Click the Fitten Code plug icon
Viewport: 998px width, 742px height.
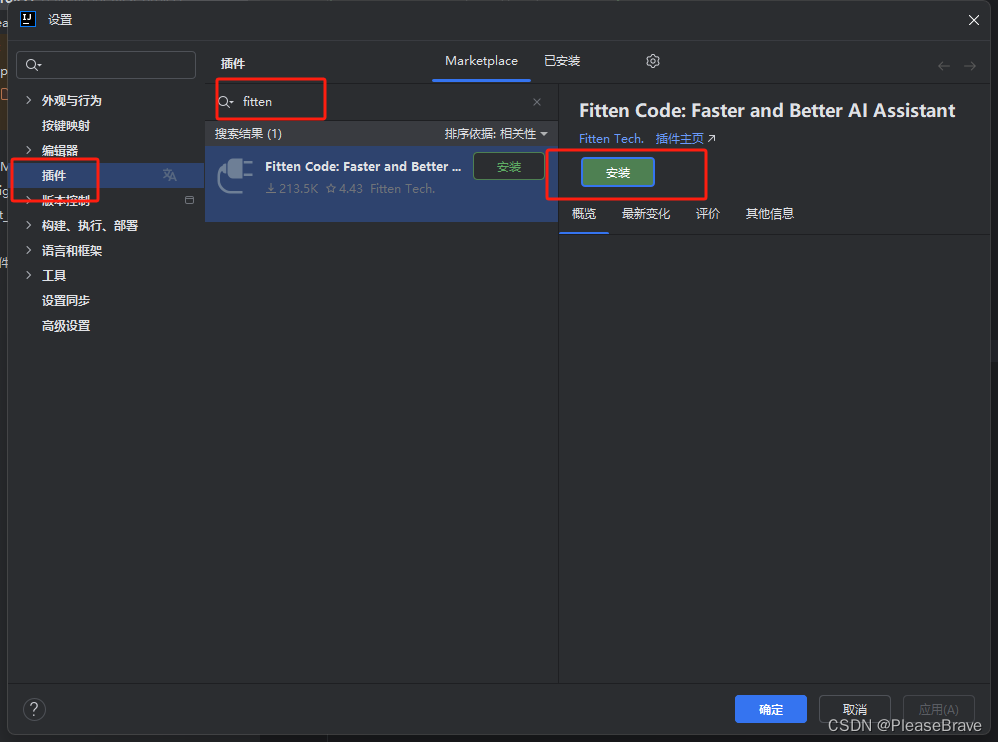235,176
